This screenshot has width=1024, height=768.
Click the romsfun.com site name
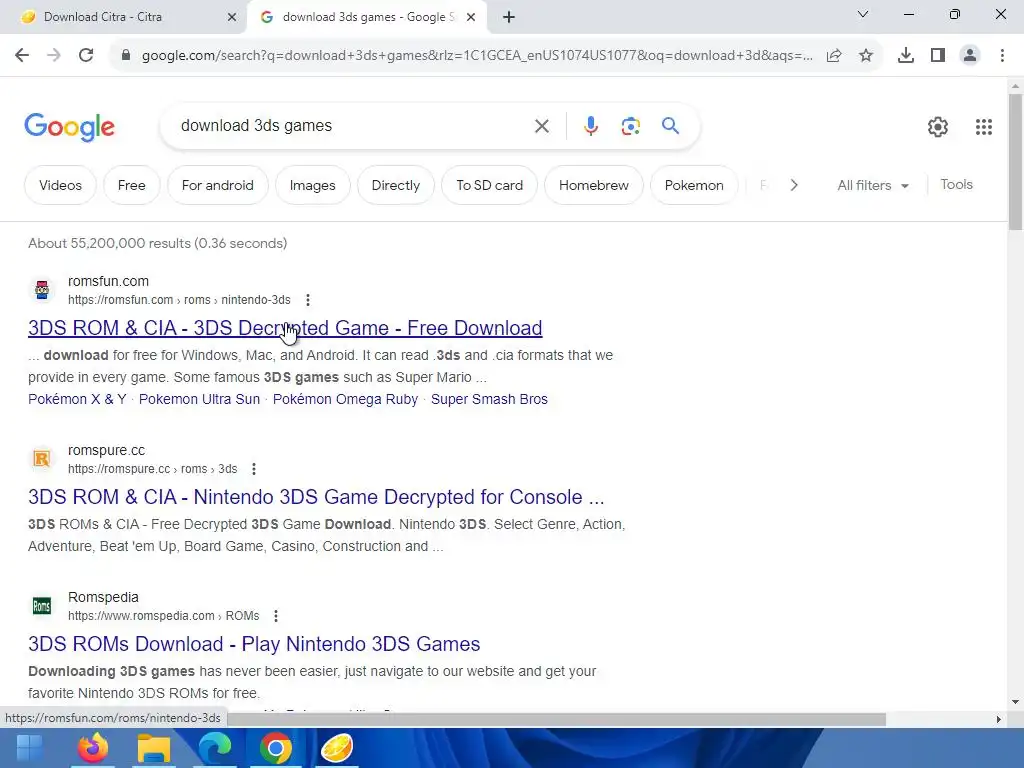tap(108, 281)
